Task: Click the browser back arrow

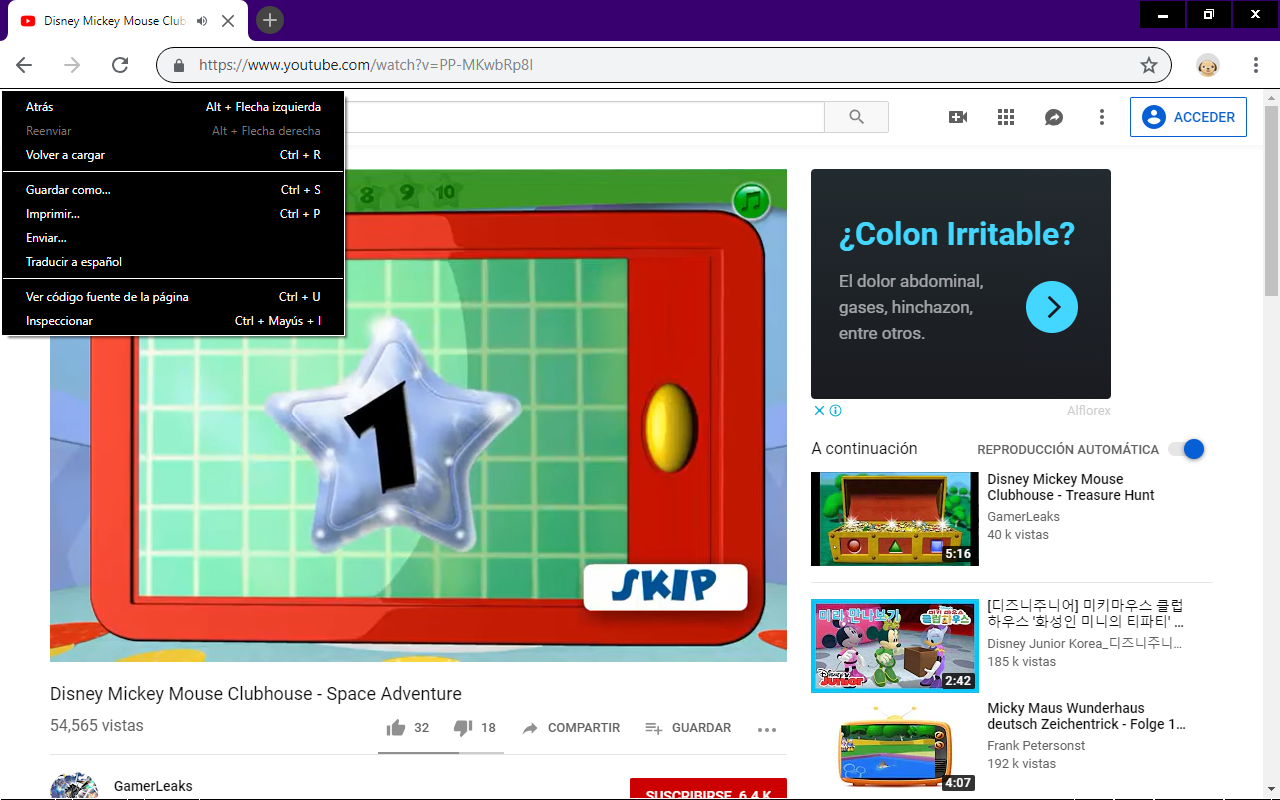Action: coord(24,65)
